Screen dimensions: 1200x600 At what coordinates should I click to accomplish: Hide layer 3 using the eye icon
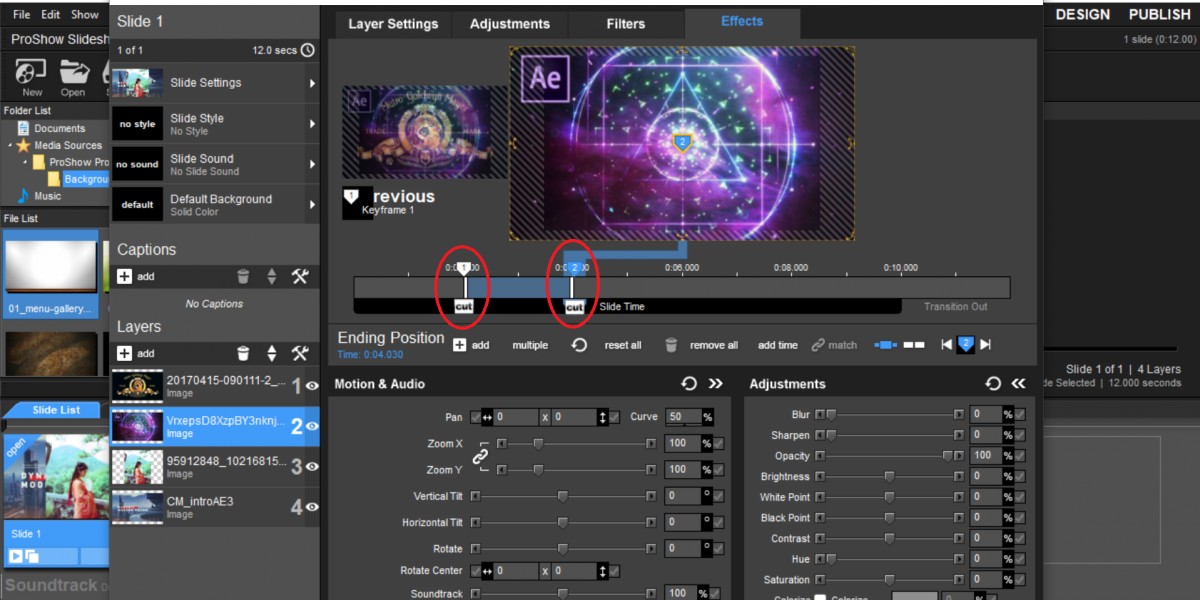pyautogui.click(x=312, y=466)
